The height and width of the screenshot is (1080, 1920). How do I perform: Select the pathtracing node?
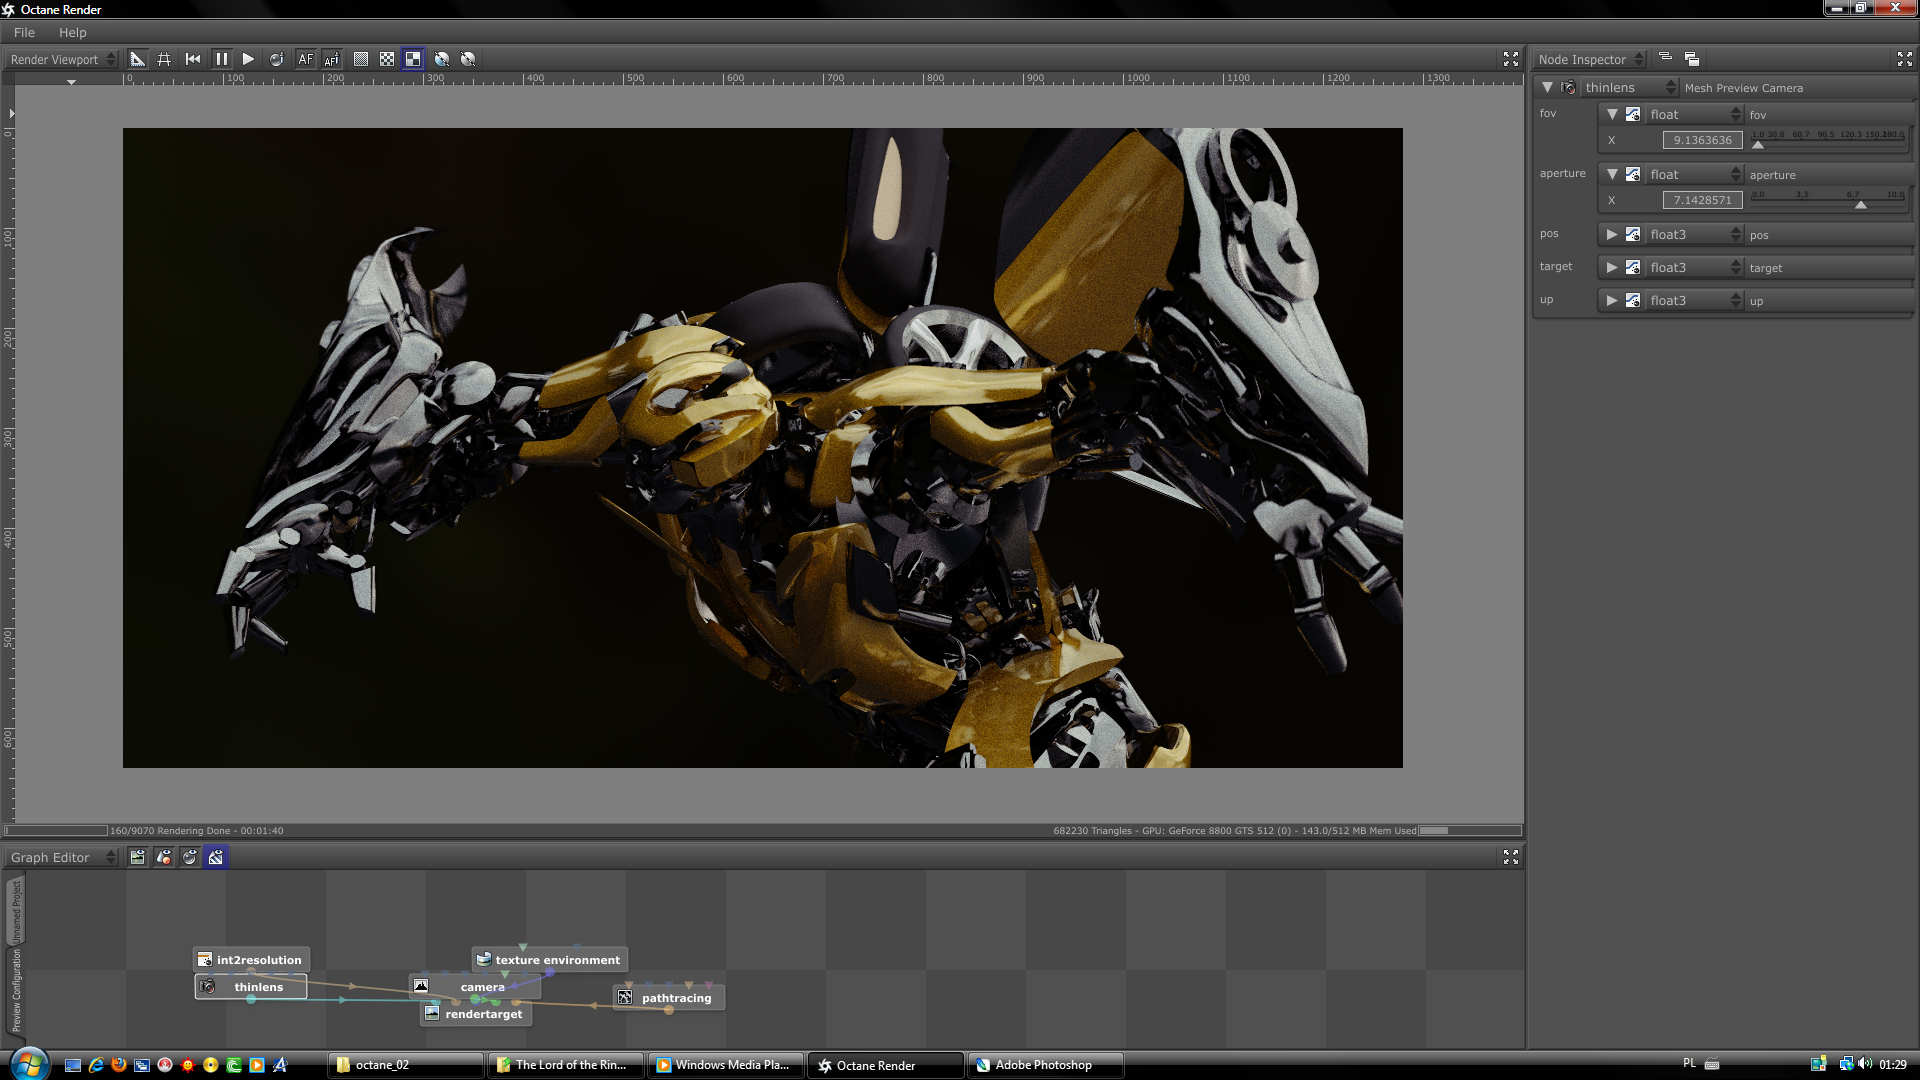click(x=676, y=997)
